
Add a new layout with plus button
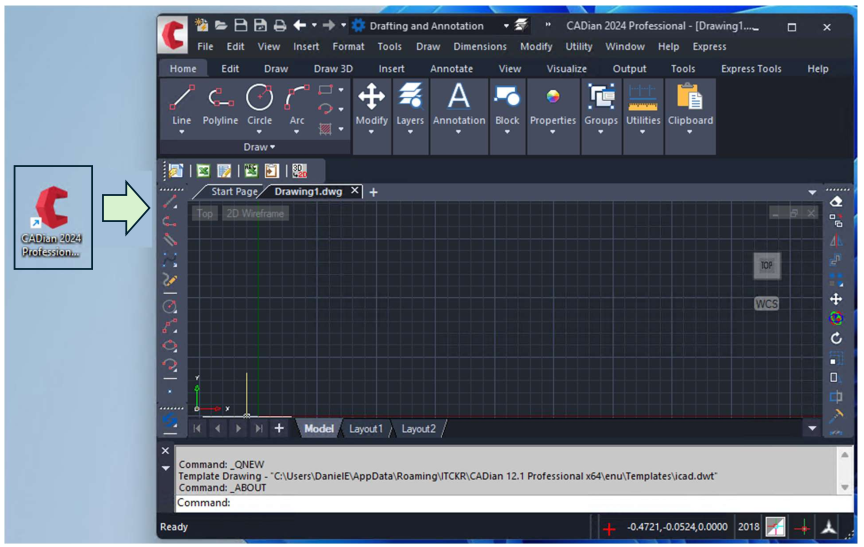click(279, 428)
